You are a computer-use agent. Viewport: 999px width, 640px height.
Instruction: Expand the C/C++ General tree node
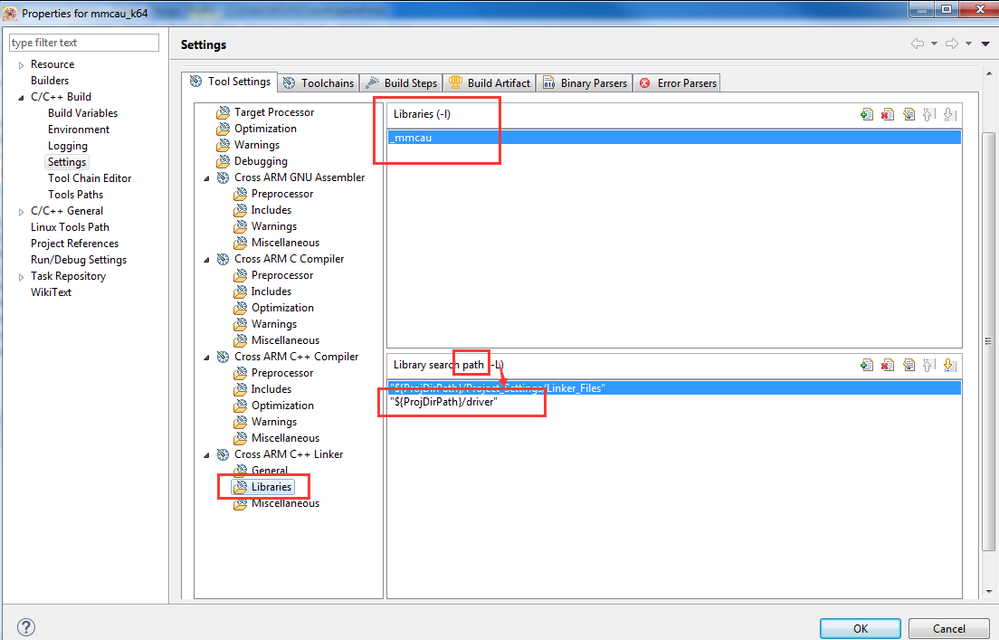tap(21, 211)
